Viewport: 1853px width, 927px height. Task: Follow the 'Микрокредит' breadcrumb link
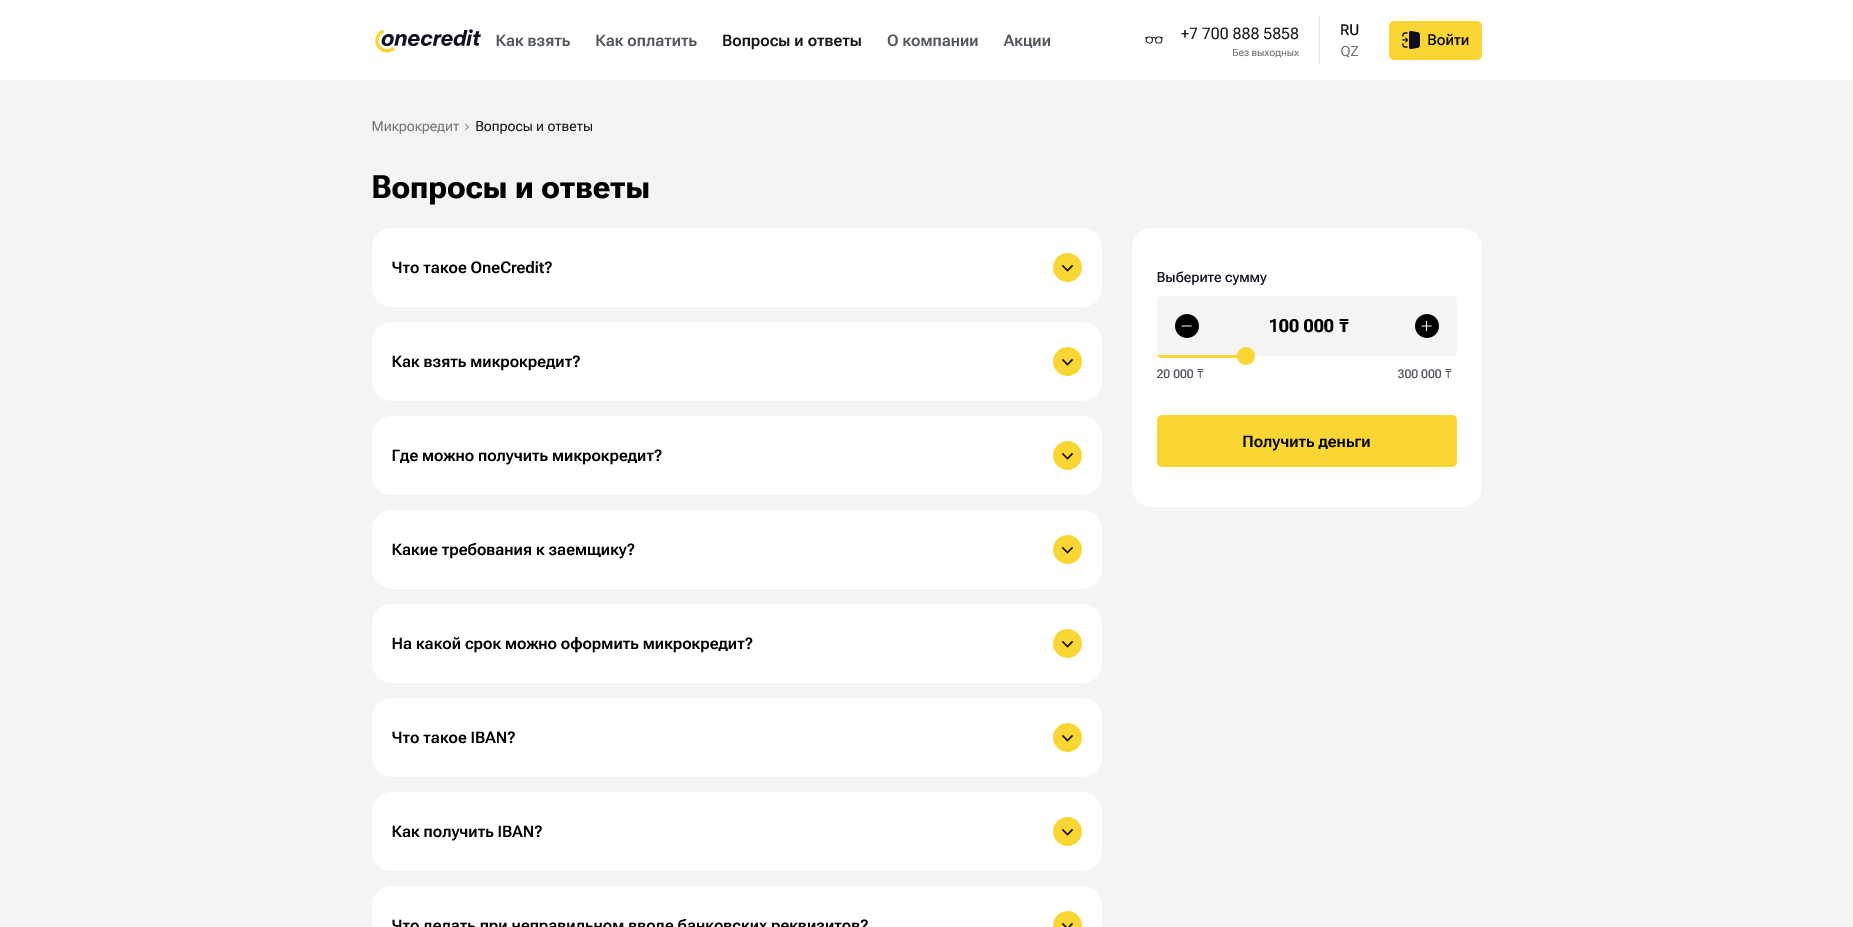click(415, 127)
